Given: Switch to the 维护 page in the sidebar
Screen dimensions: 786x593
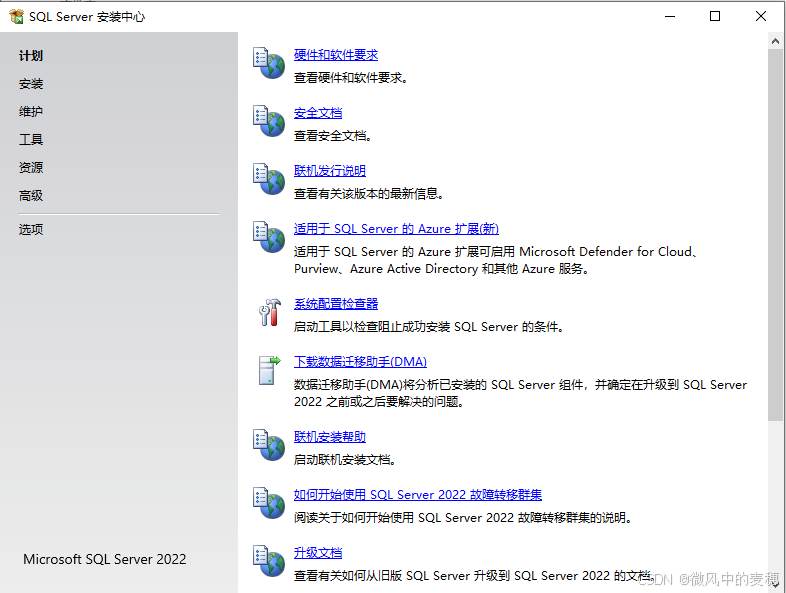Looking at the screenshot, I should tap(31, 112).
